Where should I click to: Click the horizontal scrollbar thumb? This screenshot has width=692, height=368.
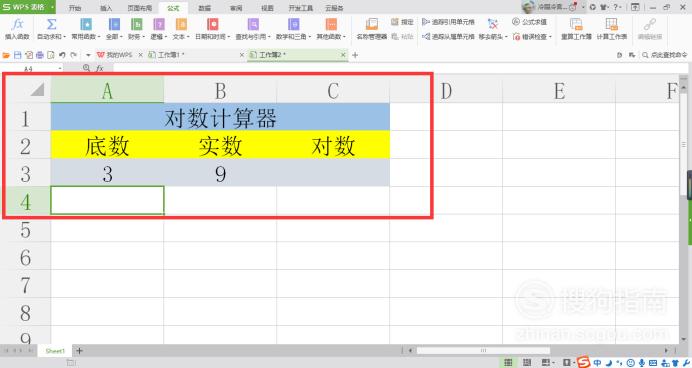coord(483,350)
